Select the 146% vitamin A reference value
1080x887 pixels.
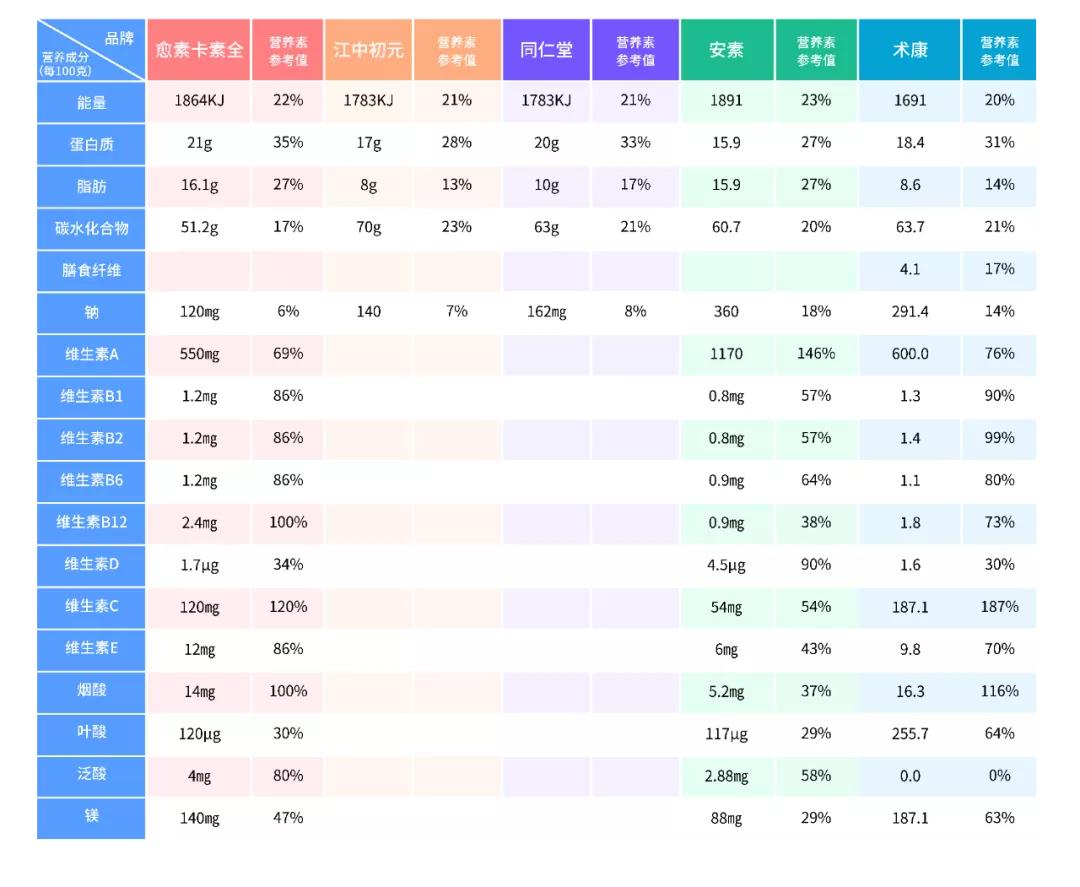pyautogui.click(x=816, y=353)
